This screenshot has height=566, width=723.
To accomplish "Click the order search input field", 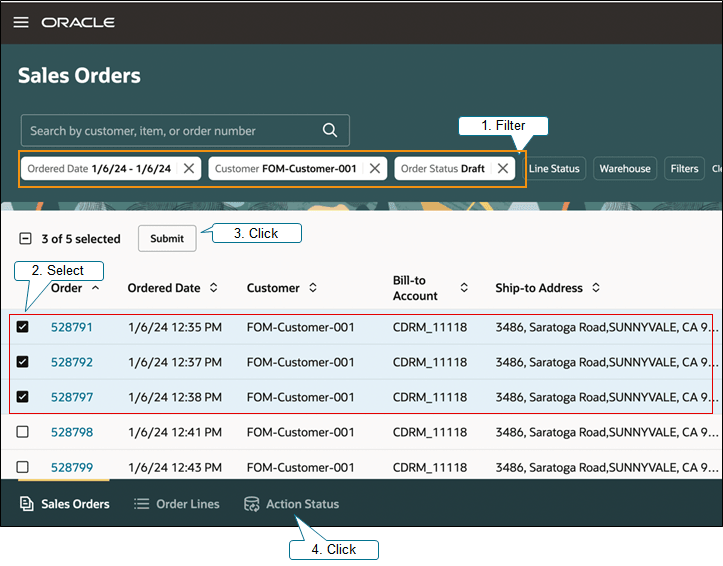I will [x=185, y=130].
